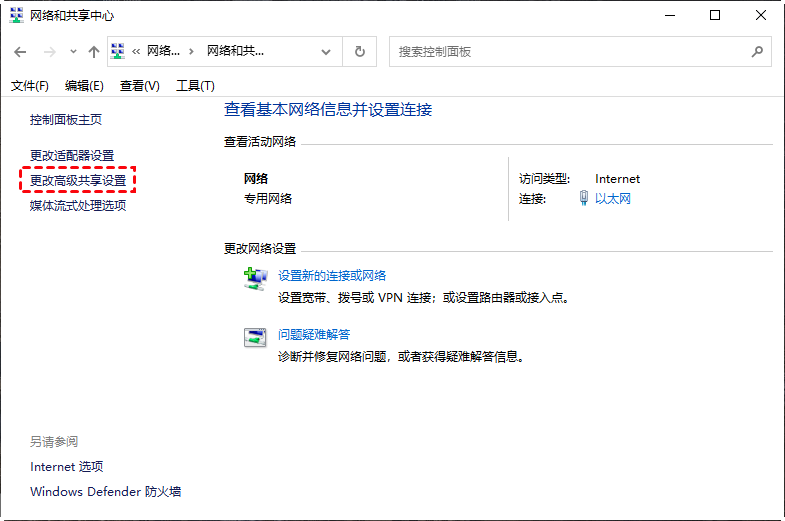Open 更改高级共享设置

point(78,180)
